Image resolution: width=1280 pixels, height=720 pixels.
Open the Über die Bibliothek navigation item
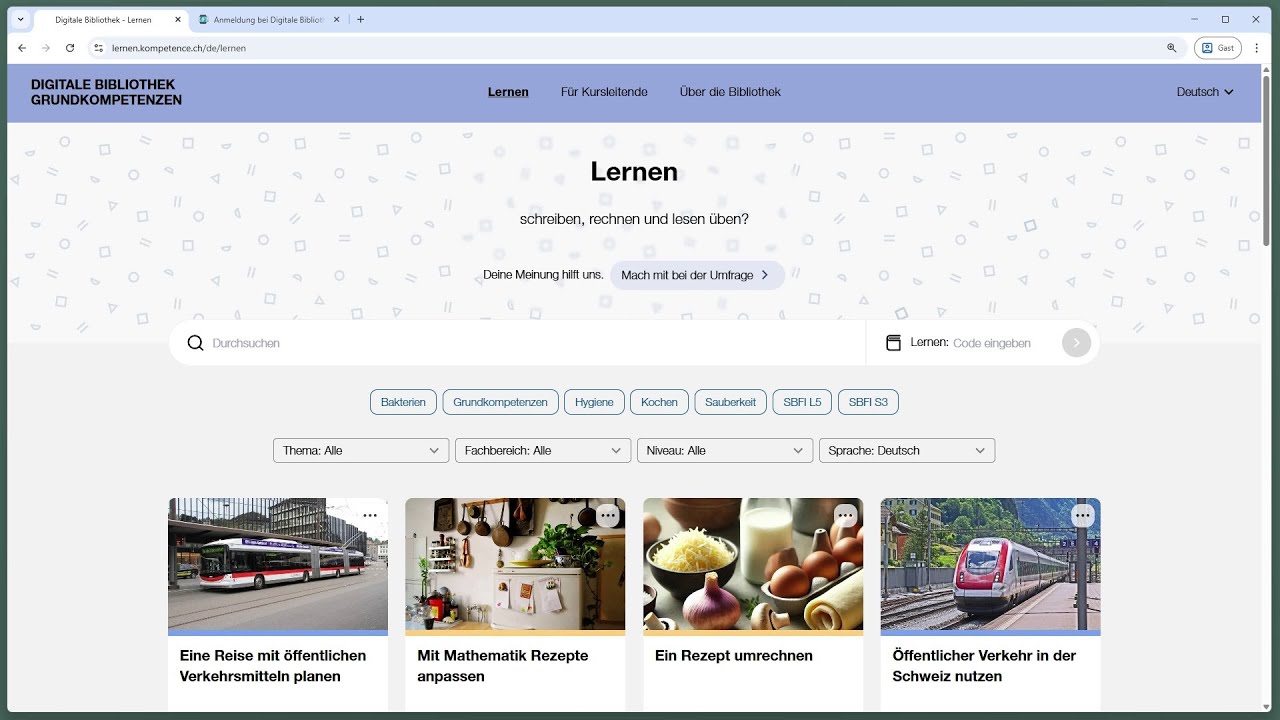point(730,92)
